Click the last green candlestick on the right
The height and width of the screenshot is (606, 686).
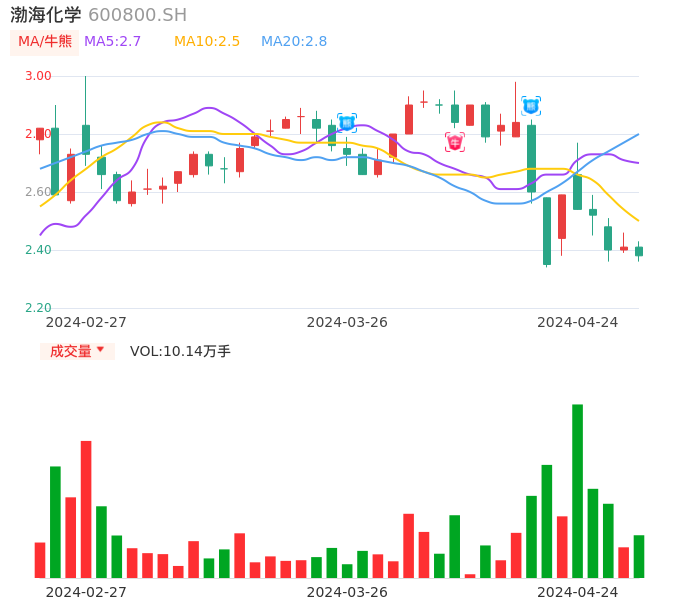639,251
